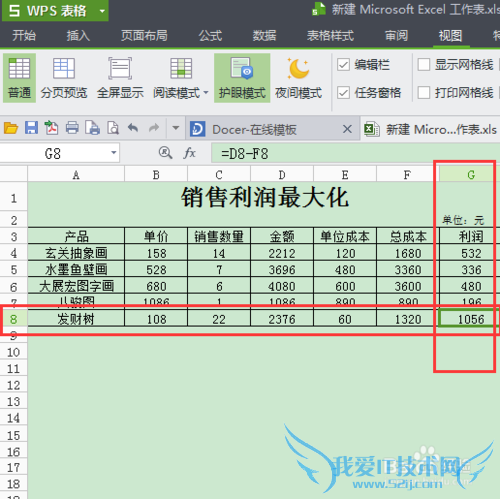Save the workbook with floppy icon
Viewport: 500px width, 499px height.
click(x=31, y=128)
